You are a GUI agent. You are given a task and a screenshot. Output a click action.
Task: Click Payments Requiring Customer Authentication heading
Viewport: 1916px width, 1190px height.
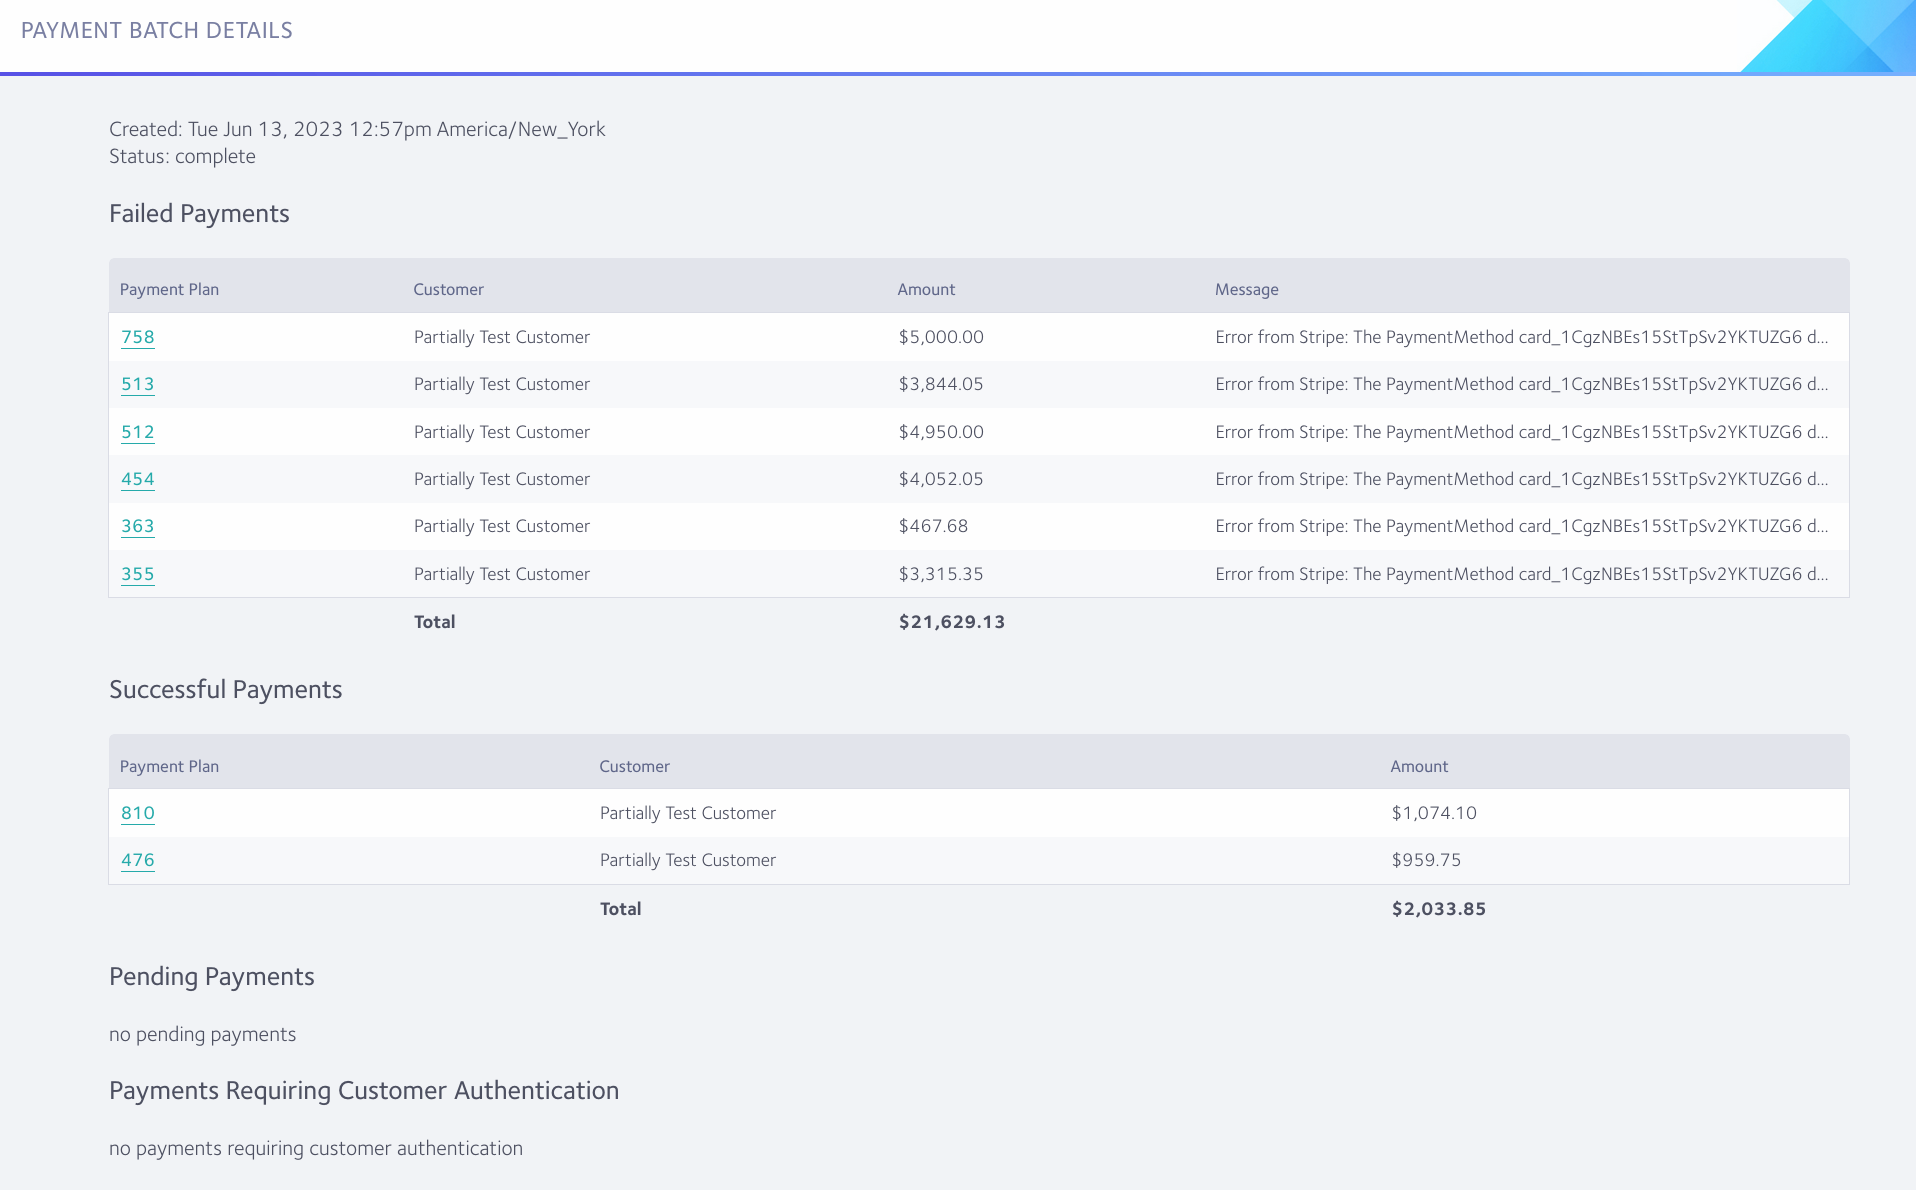pyautogui.click(x=364, y=1091)
